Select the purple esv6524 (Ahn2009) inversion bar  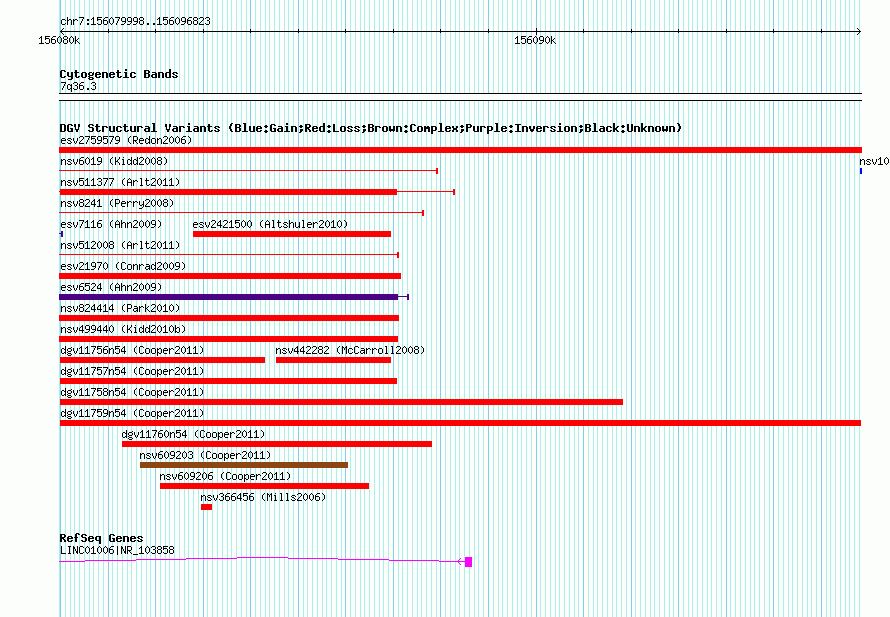click(229, 297)
